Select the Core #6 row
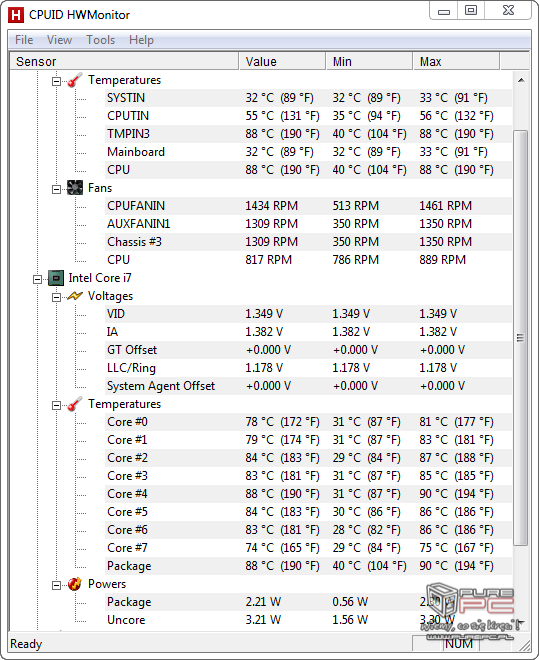This screenshot has width=539, height=660. click(308, 530)
